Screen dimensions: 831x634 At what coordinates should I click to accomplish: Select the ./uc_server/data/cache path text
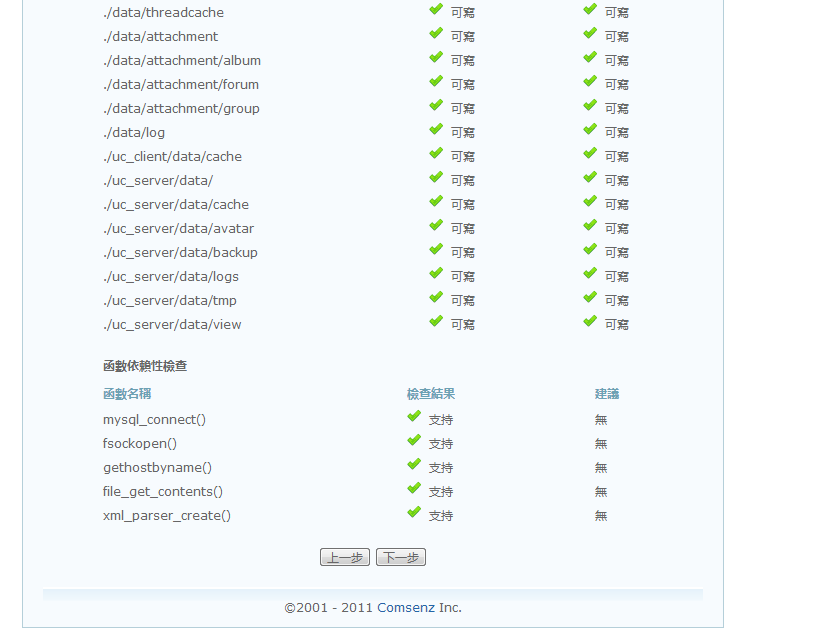176,205
